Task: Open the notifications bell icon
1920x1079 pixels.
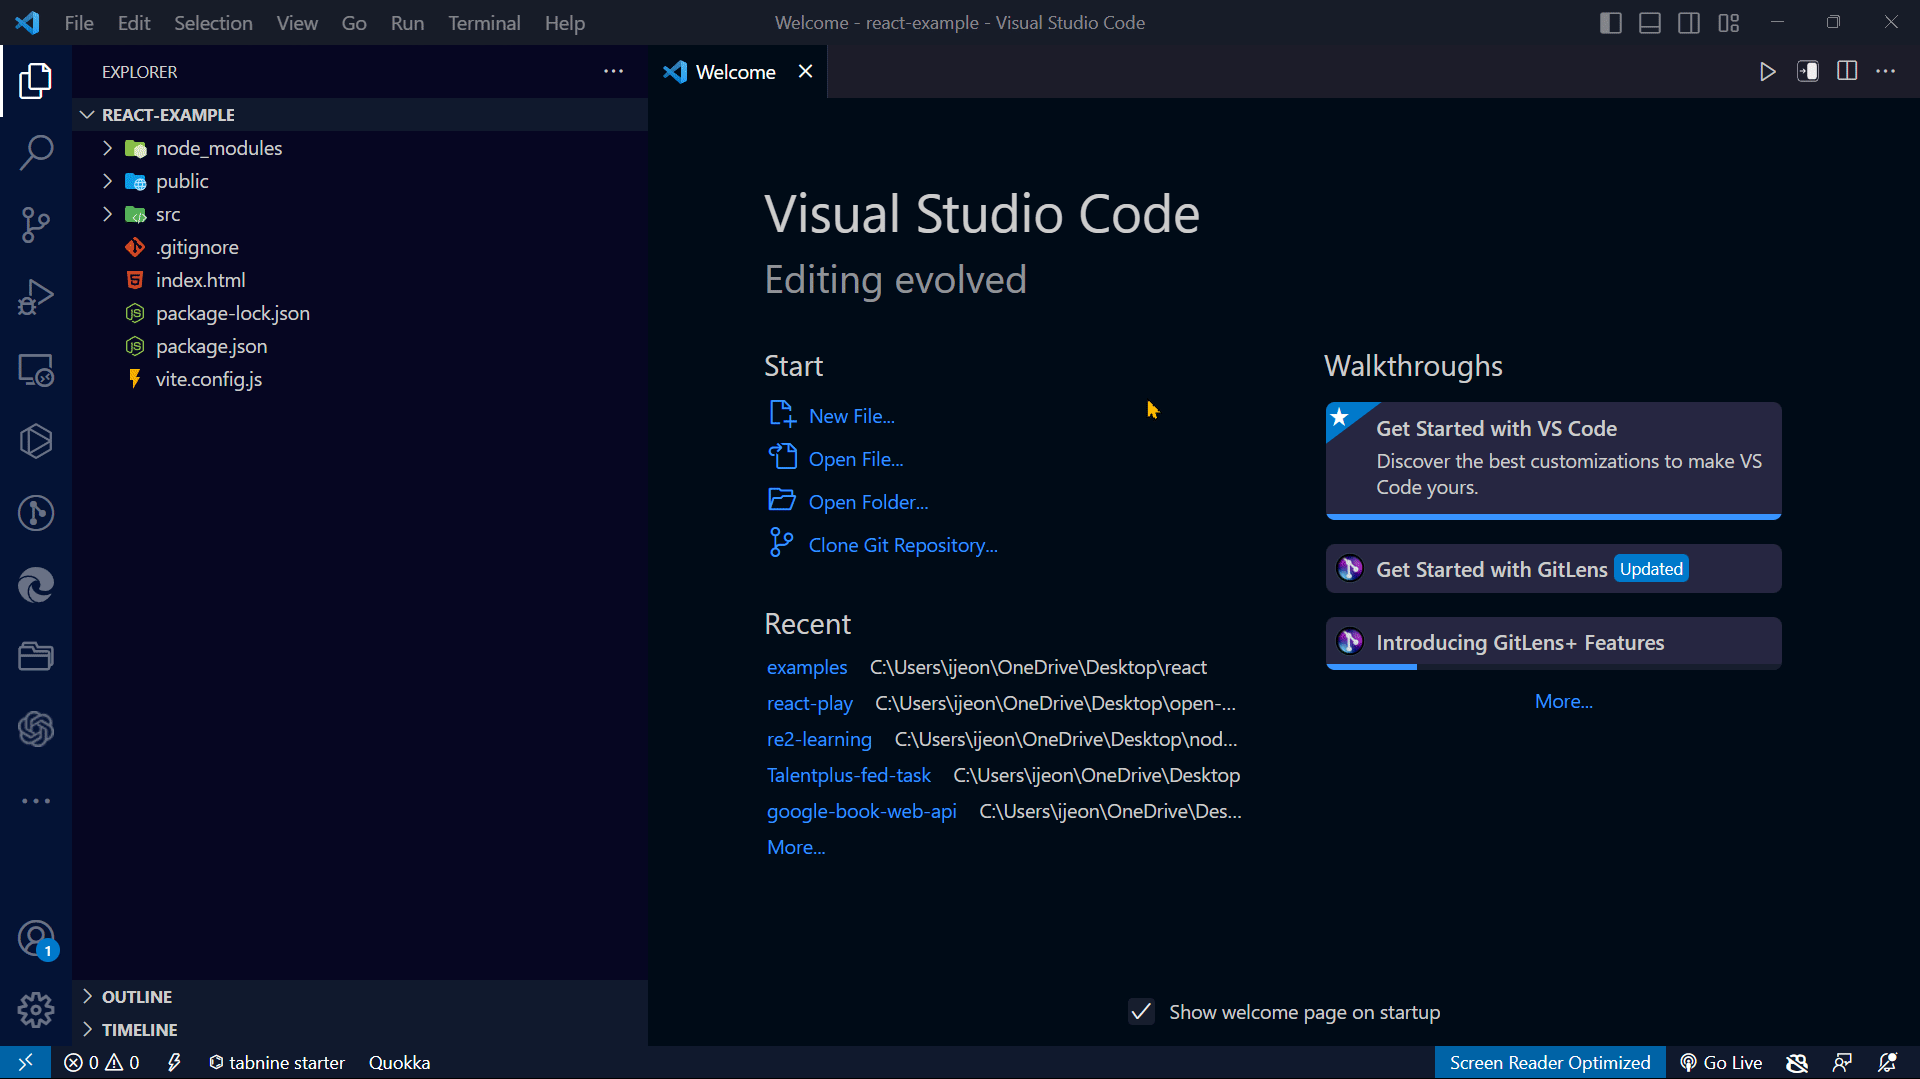Action: tap(1888, 1062)
